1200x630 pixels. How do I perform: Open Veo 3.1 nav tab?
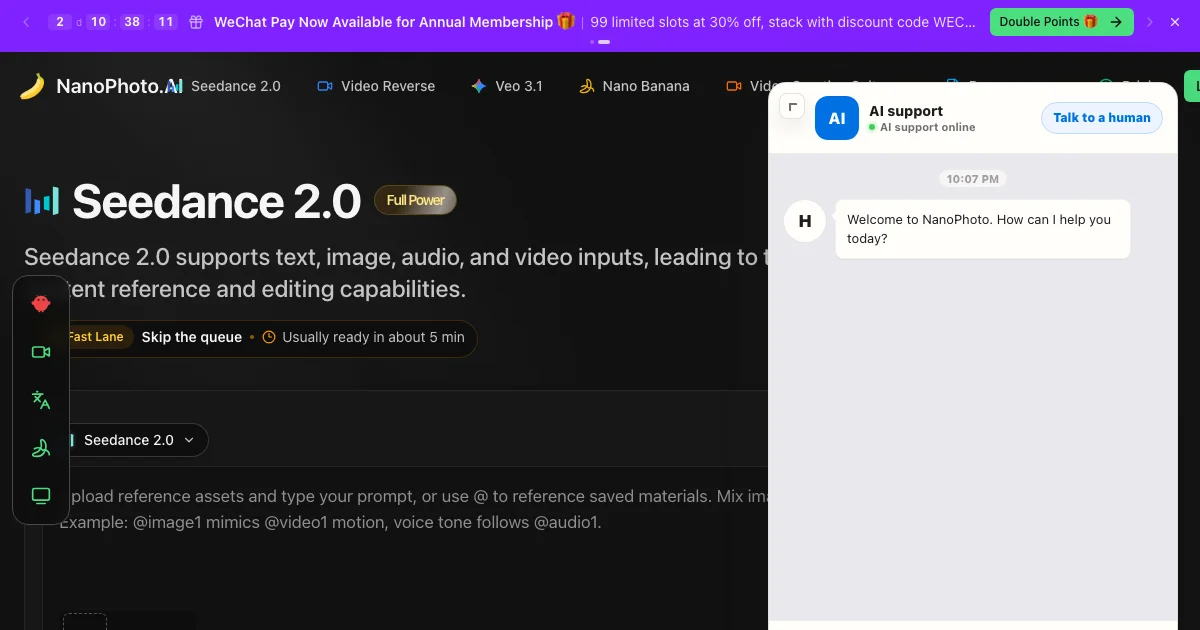pos(507,86)
